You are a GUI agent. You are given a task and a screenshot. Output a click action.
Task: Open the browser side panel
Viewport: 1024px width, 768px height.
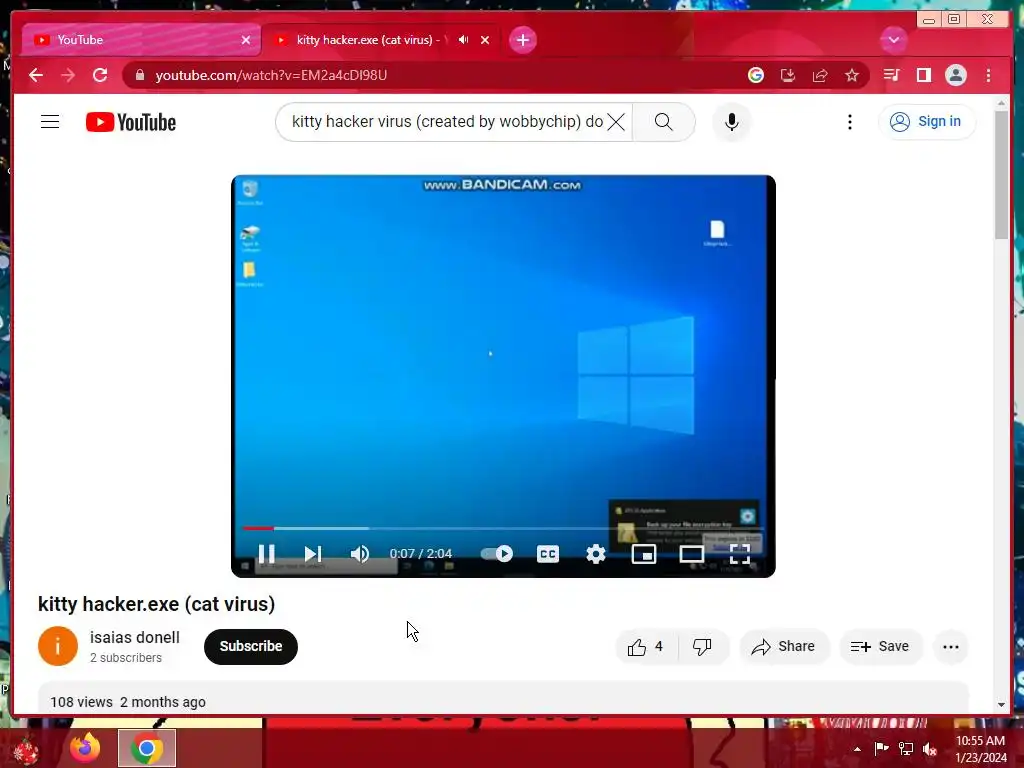923,76
